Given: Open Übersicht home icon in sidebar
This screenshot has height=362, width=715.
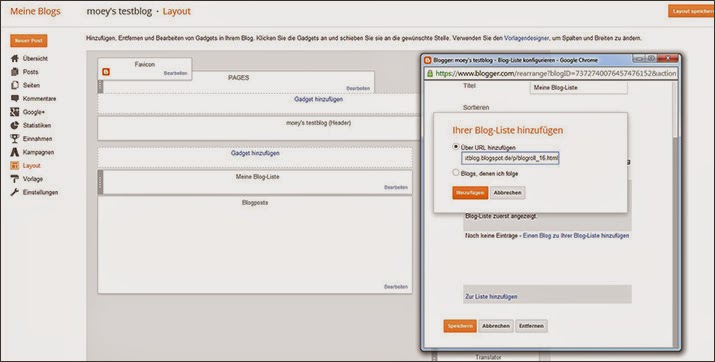Looking at the screenshot, I should [x=15, y=58].
